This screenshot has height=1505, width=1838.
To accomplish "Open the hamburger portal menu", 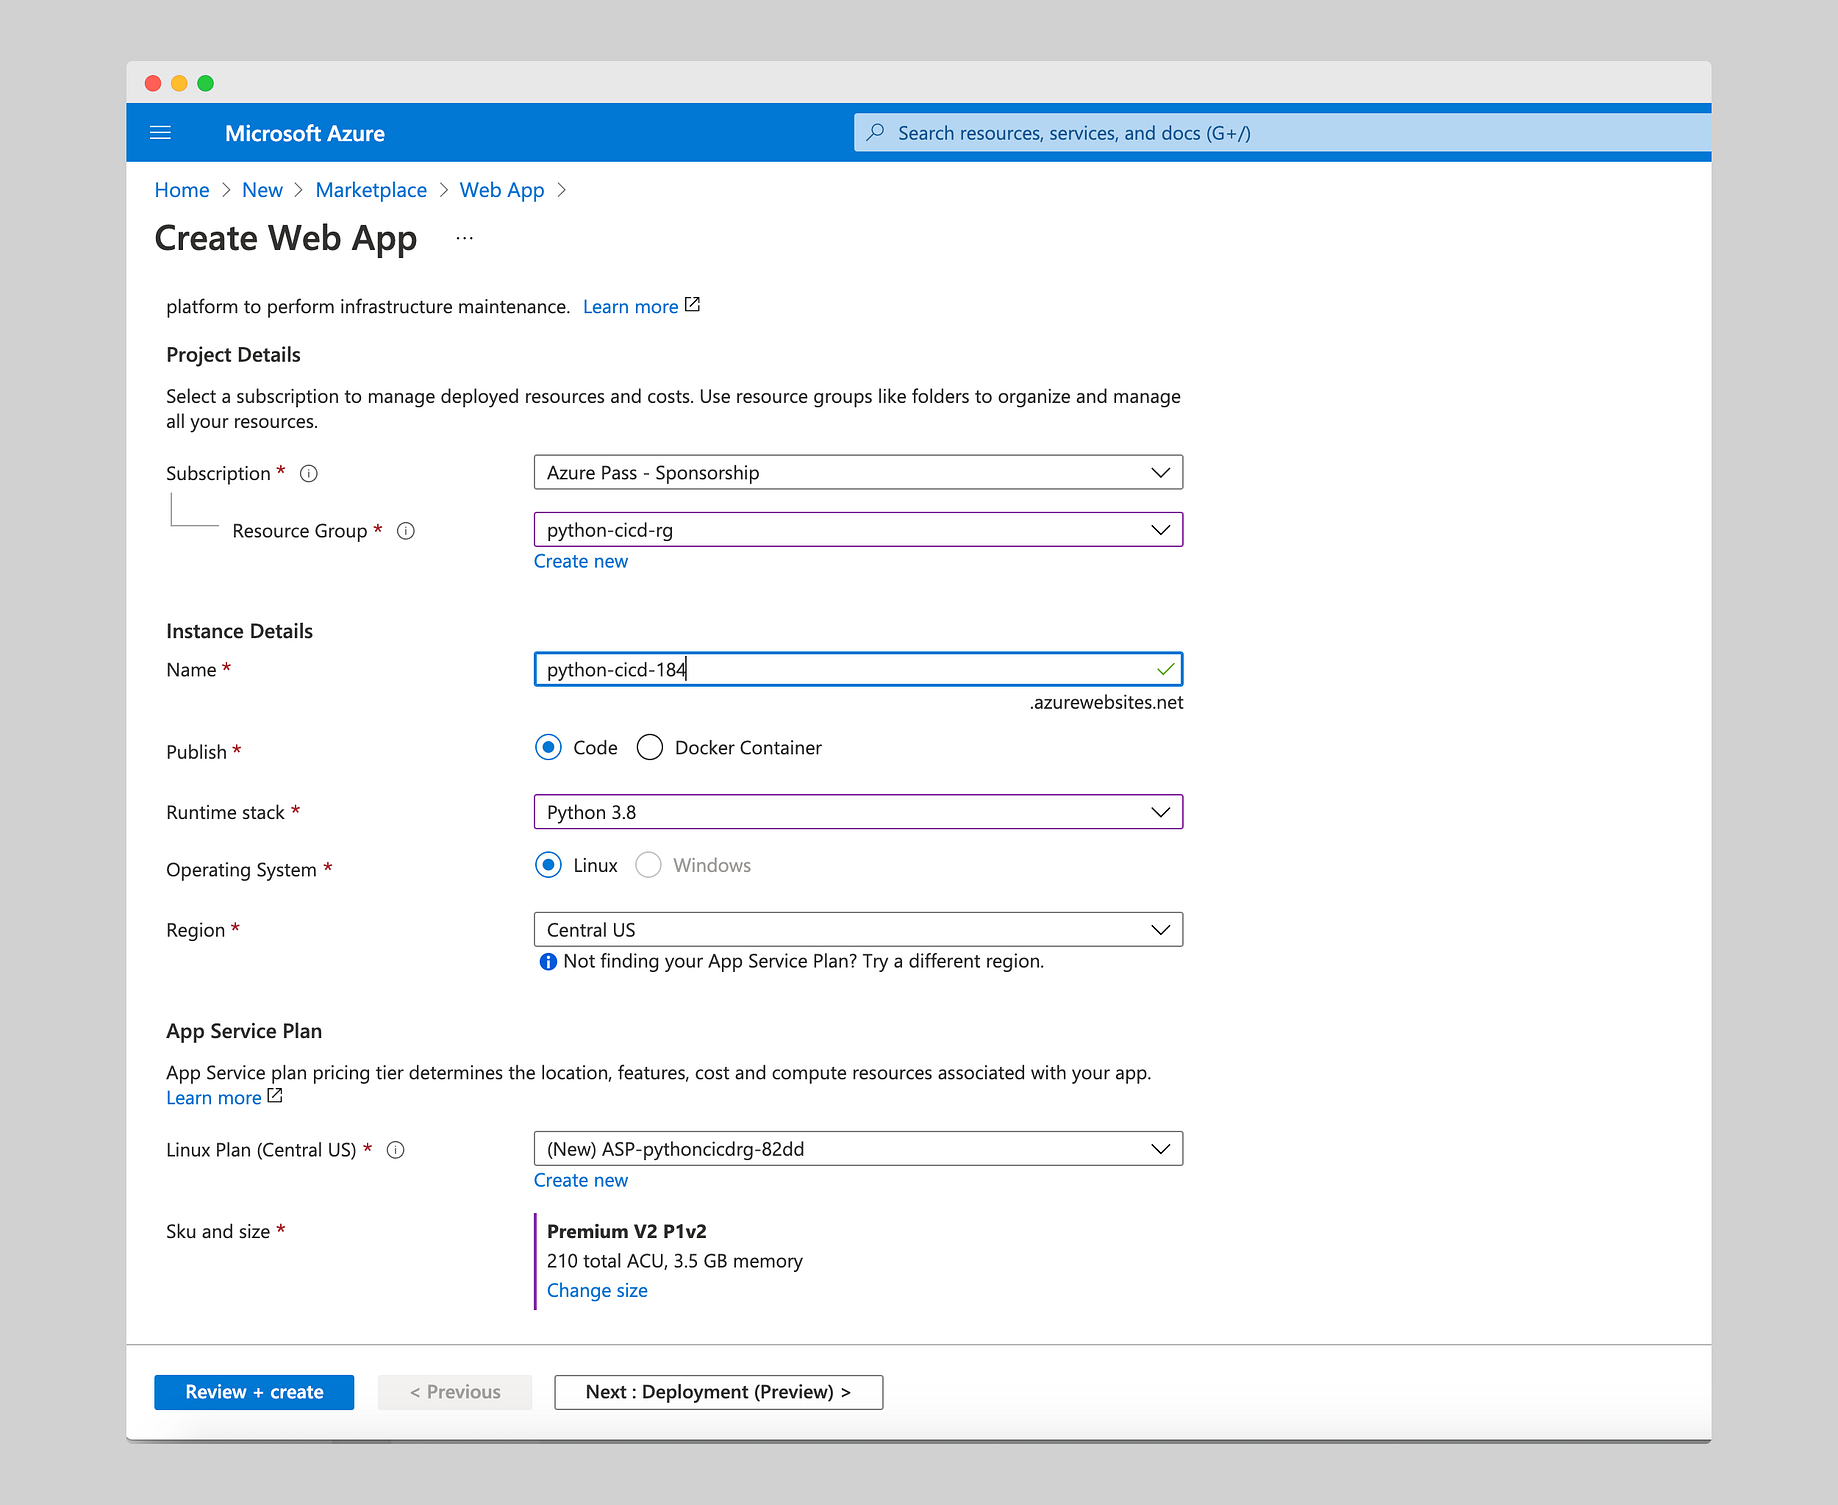I will point(160,133).
